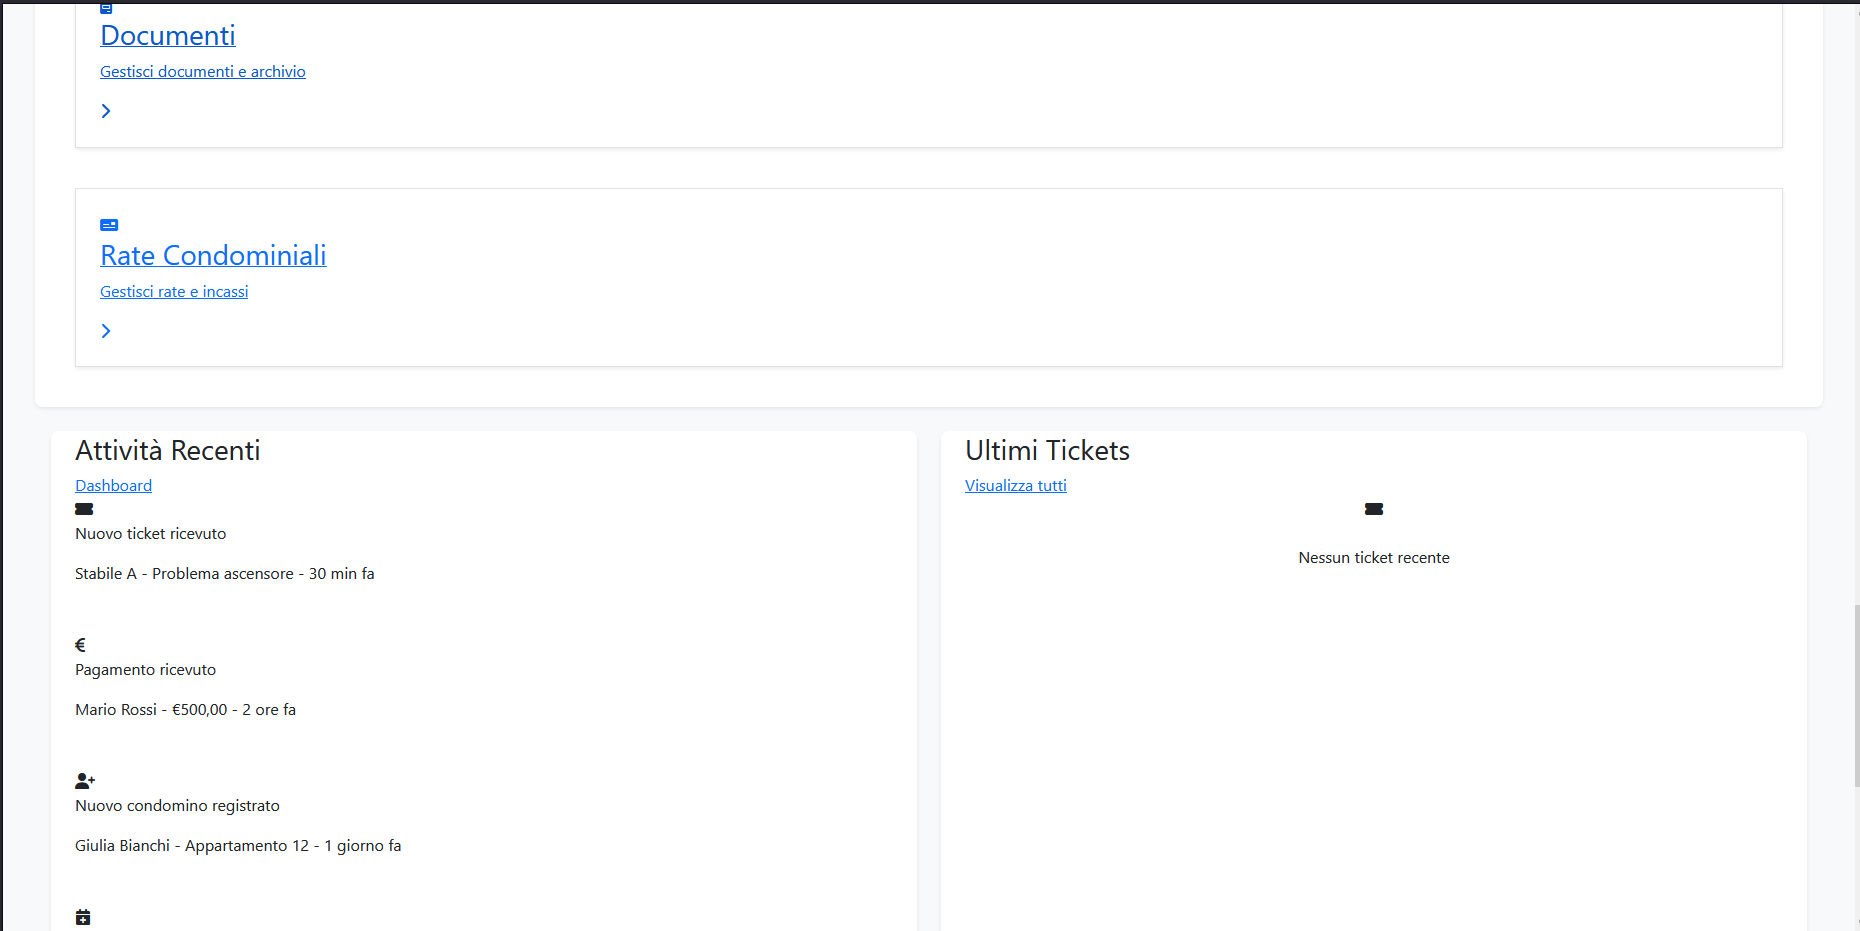The width and height of the screenshot is (1860, 931).
Task: Select the Pagamento ricevuto activity entry
Action: (145, 670)
